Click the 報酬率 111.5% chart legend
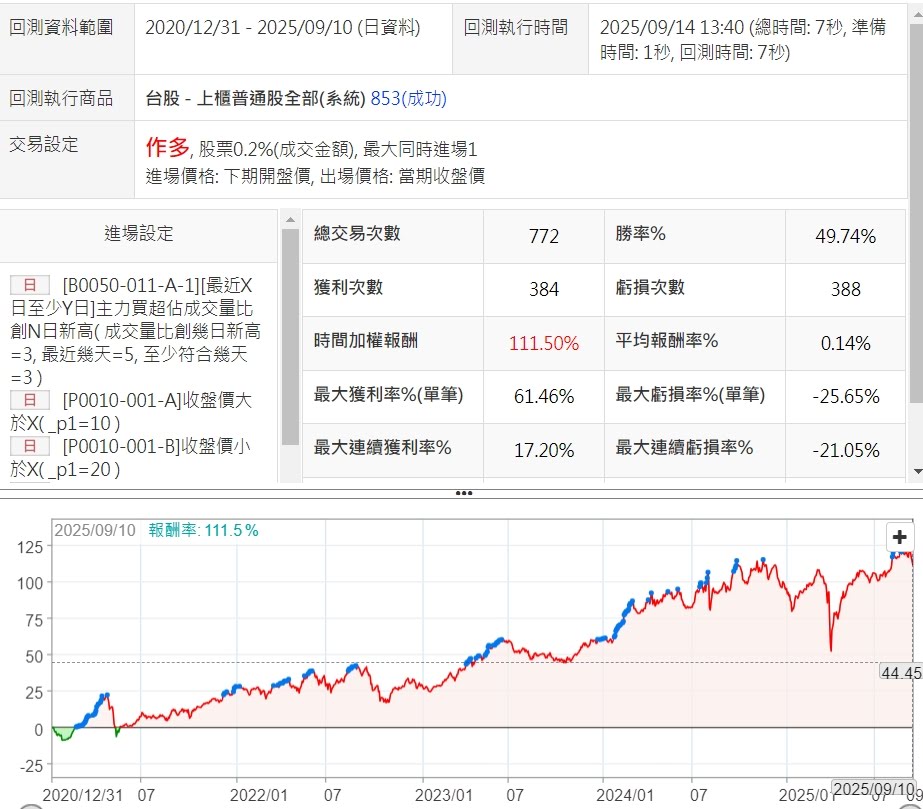 click(203, 530)
